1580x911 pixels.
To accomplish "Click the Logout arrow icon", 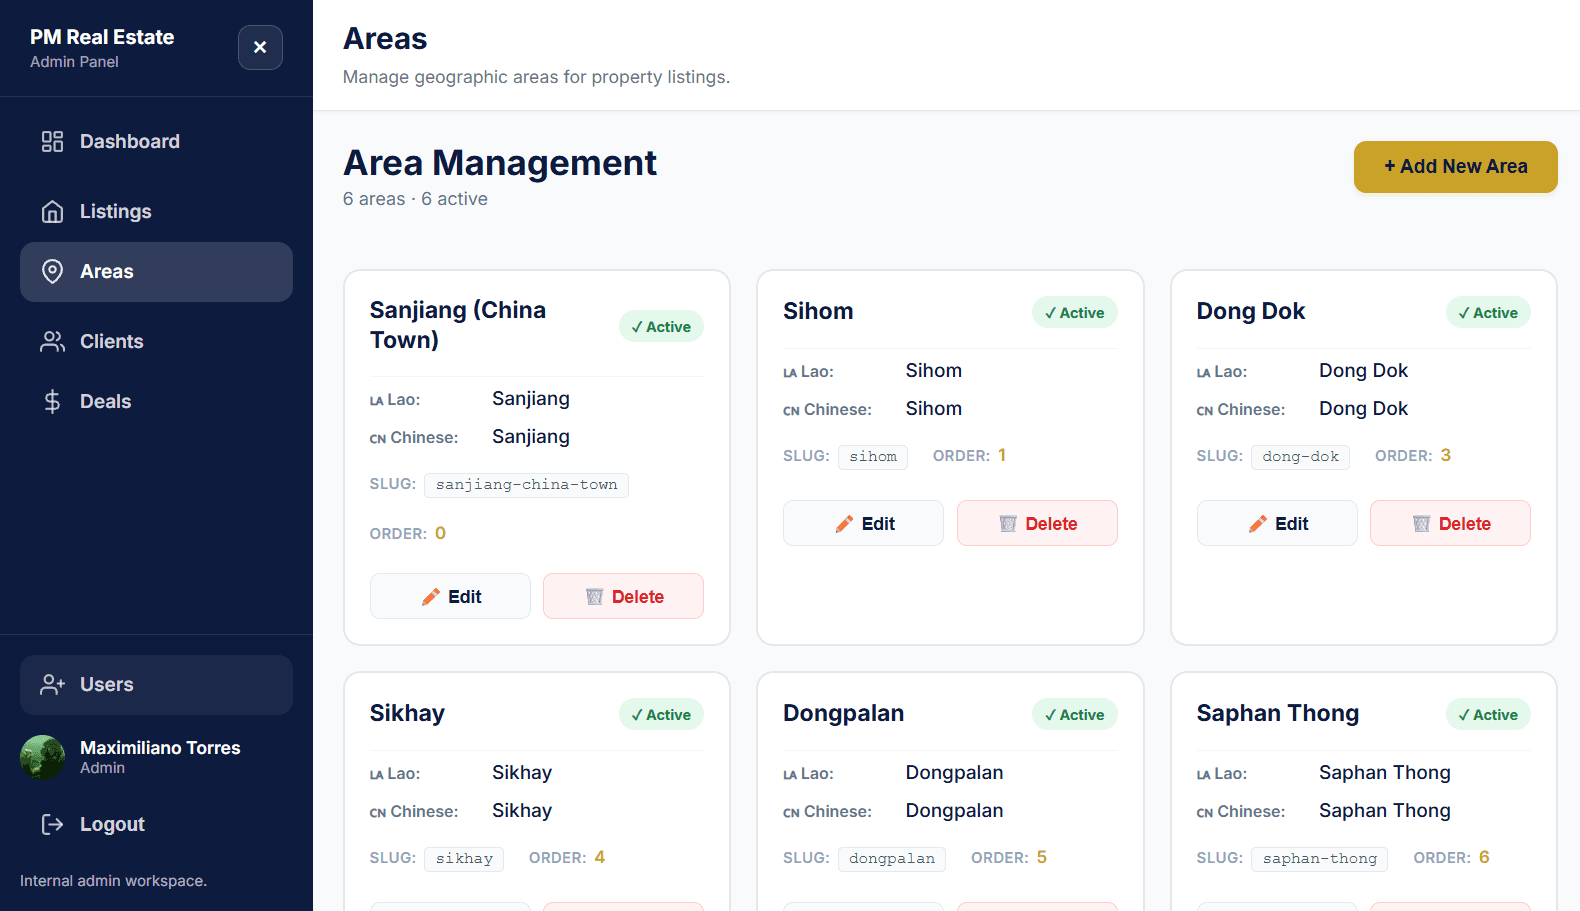I will point(52,824).
